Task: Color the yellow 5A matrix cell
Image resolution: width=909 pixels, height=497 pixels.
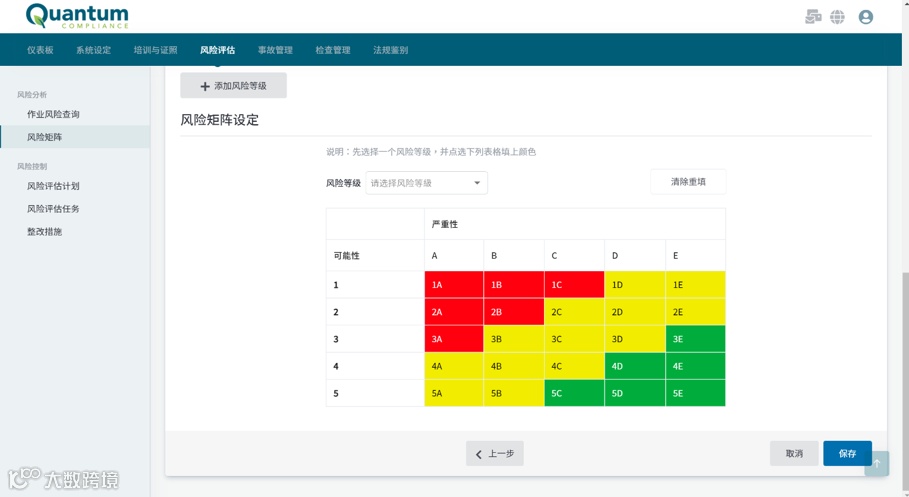Action: coord(454,393)
